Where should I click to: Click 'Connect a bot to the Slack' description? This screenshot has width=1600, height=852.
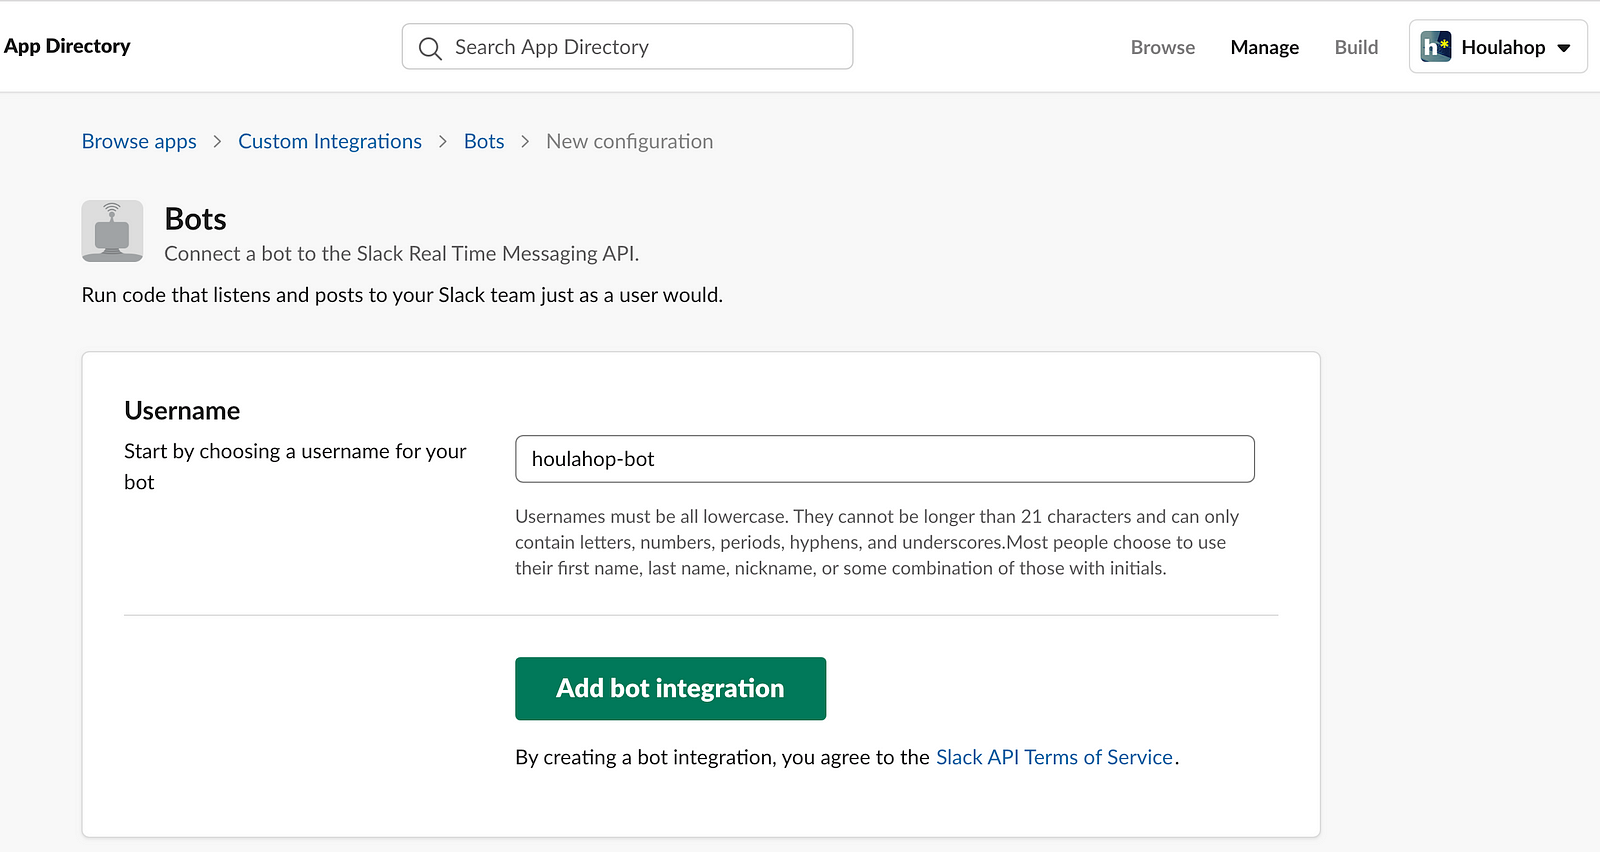coord(402,254)
